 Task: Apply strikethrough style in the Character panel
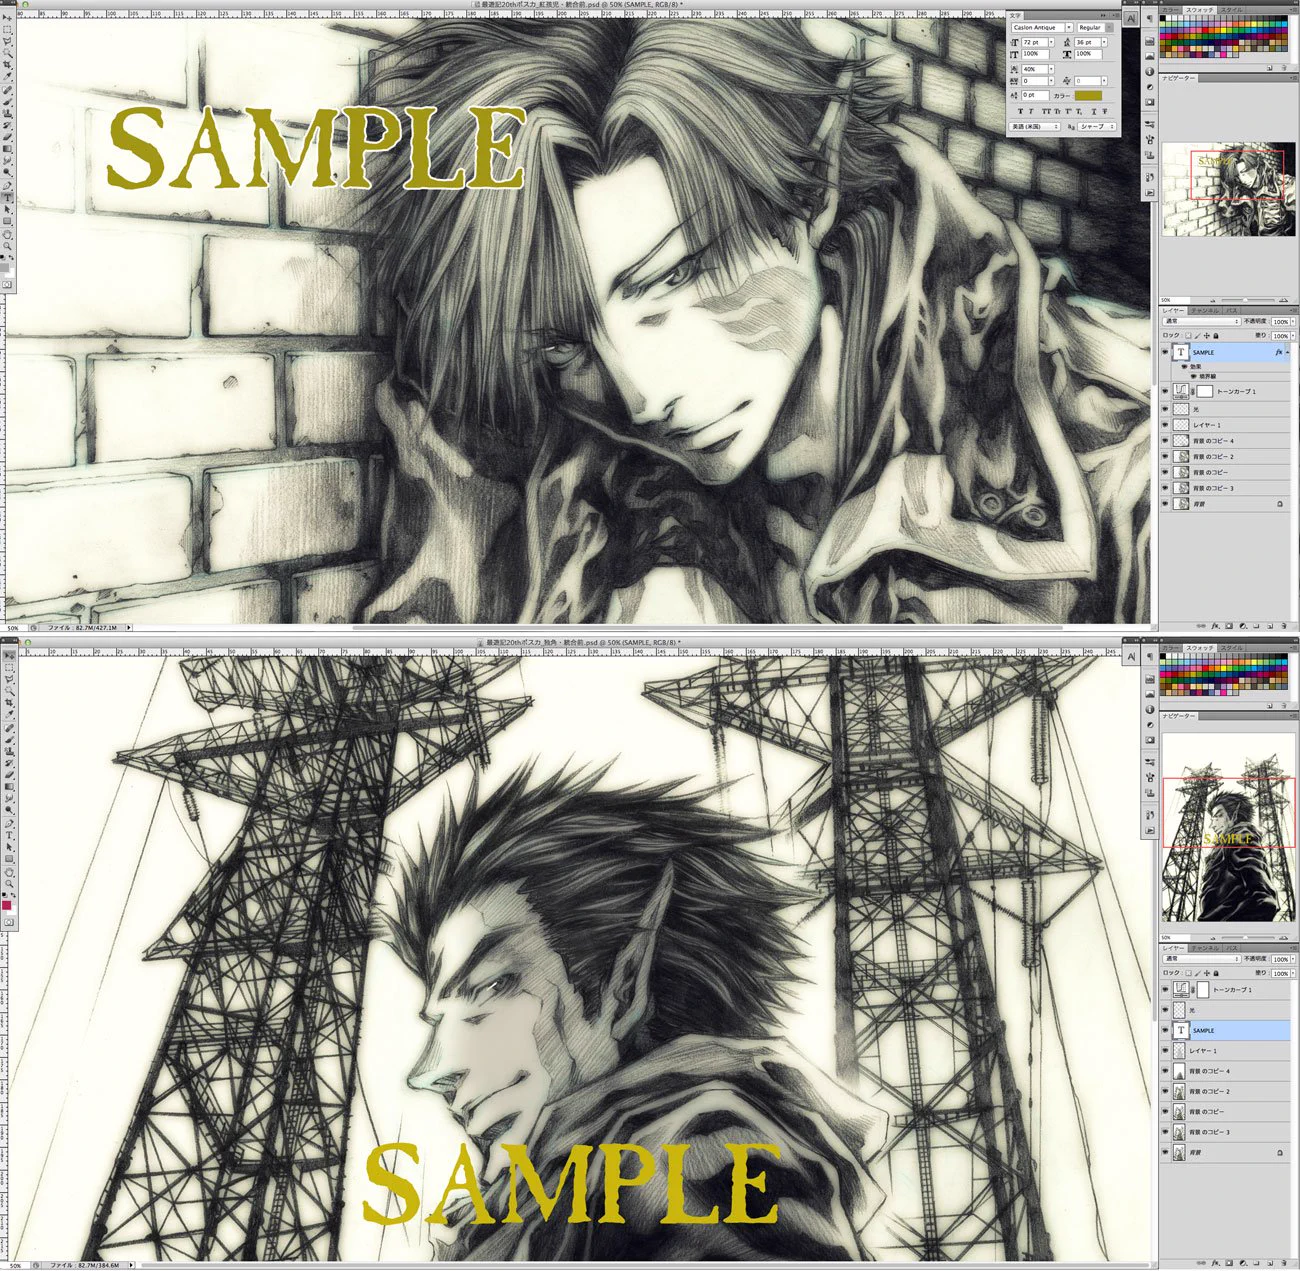pyautogui.click(x=1105, y=111)
